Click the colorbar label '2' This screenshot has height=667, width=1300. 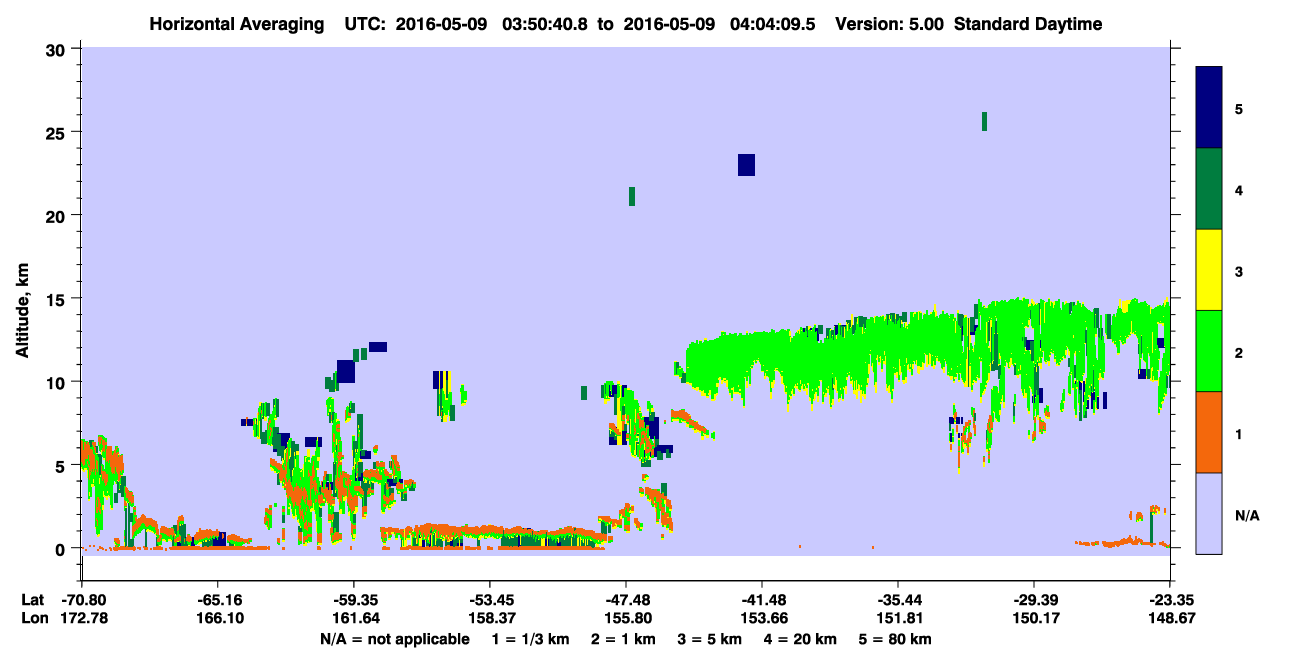1238,352
